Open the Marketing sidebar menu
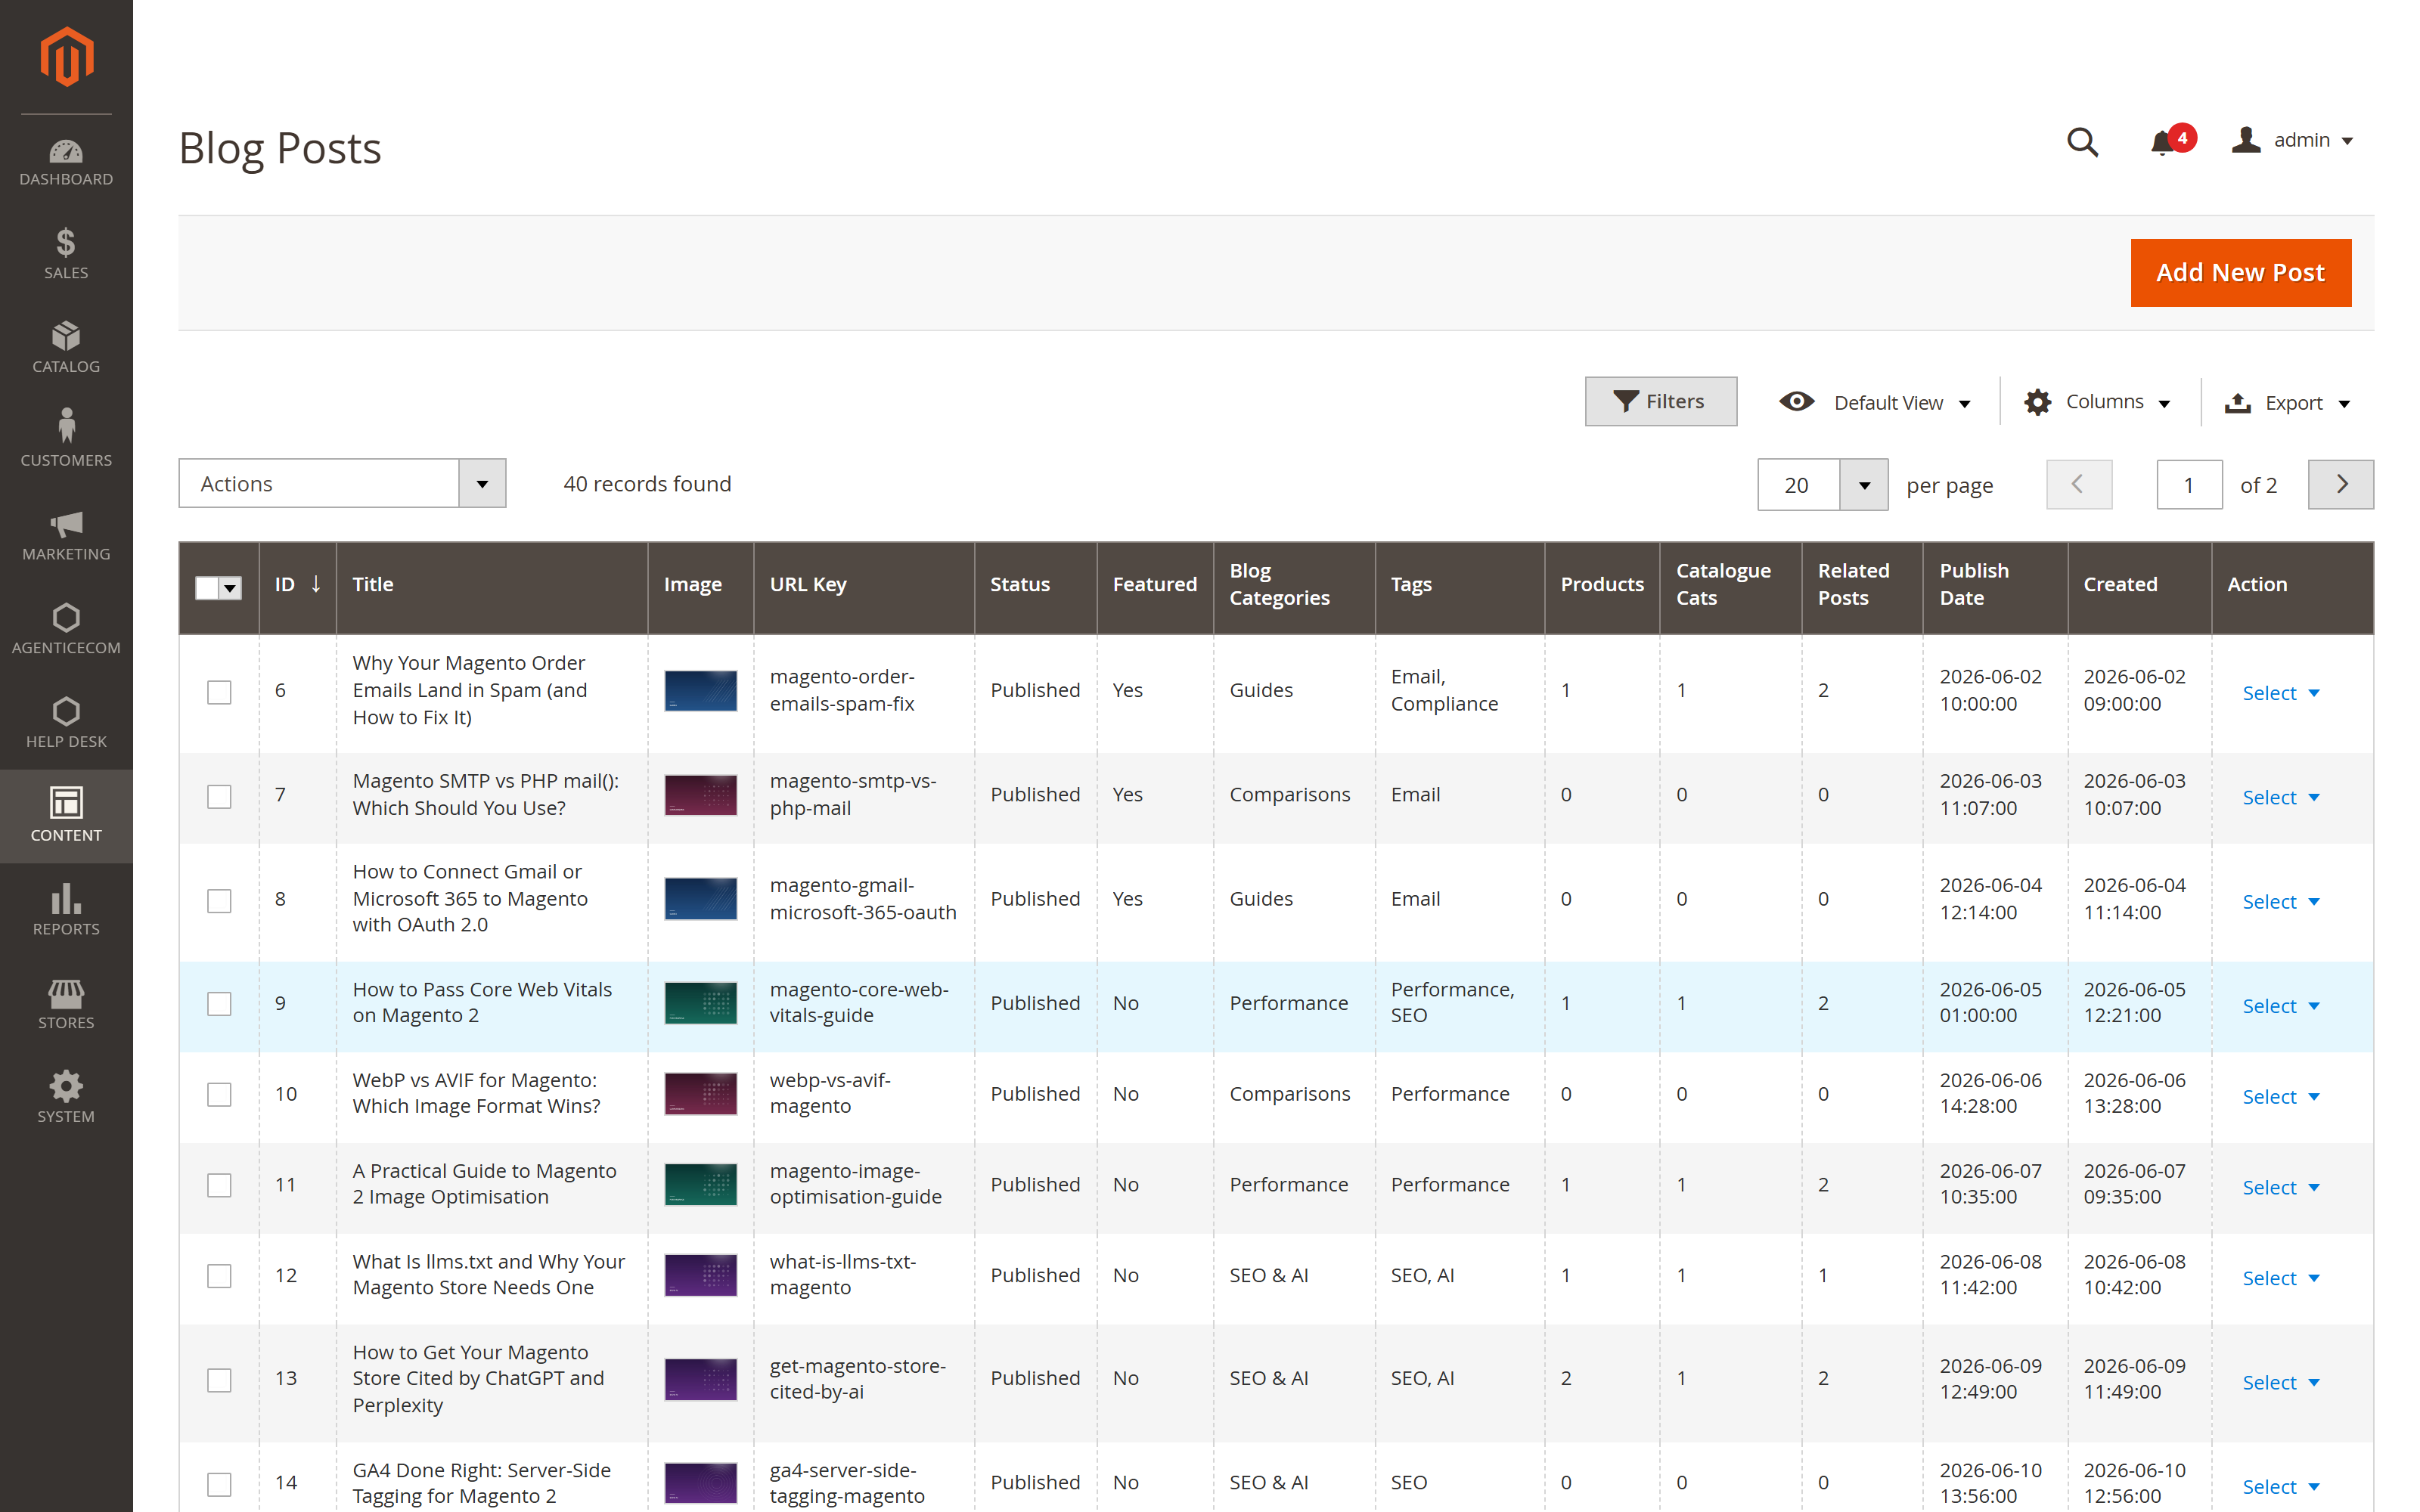The image size is (2420, 1512). [66, 535]
